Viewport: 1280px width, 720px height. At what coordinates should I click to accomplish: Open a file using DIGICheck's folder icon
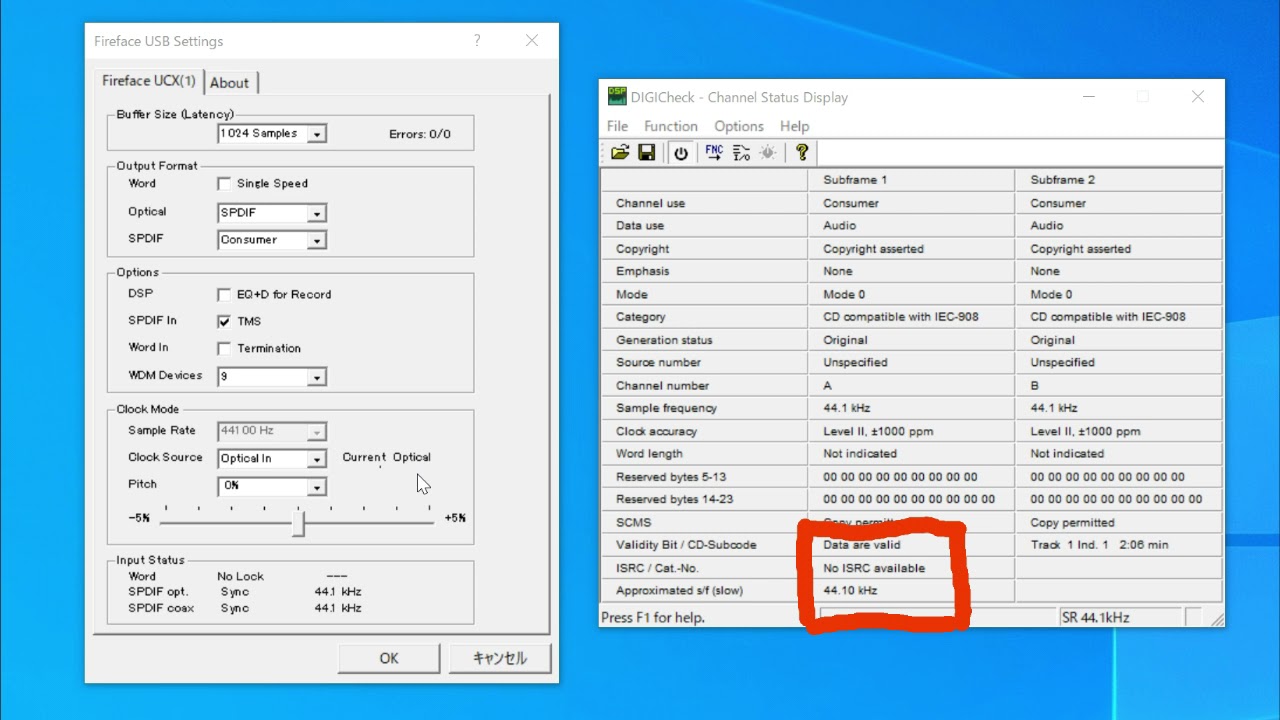(x=620, y=152)
